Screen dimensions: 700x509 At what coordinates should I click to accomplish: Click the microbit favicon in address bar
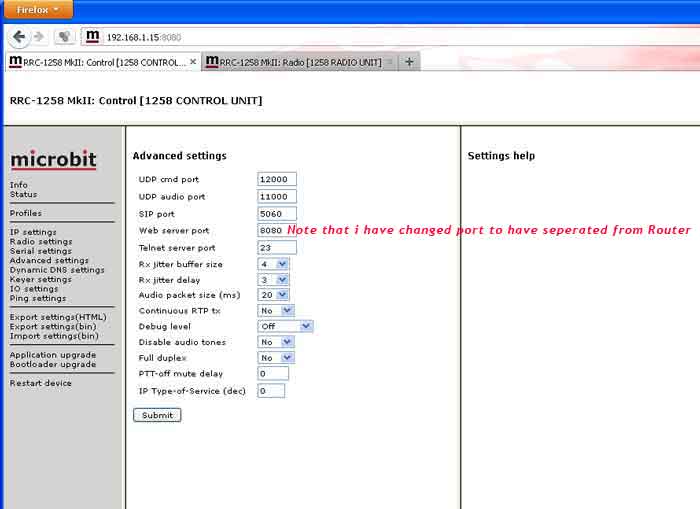(92, 37)
